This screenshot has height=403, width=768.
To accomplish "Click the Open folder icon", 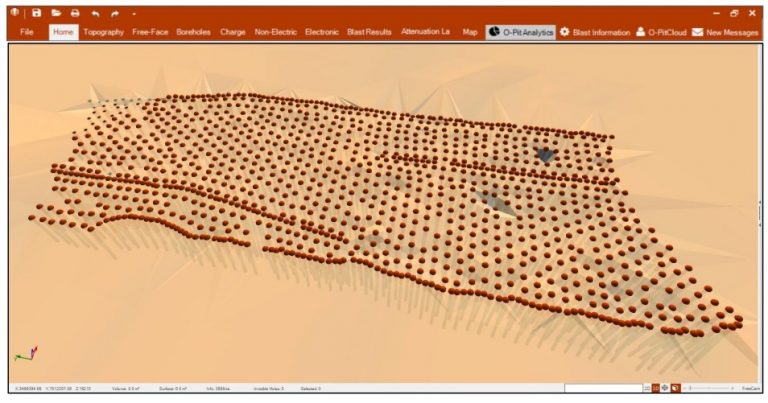I will pyautogui.click(x=56, y=13).
